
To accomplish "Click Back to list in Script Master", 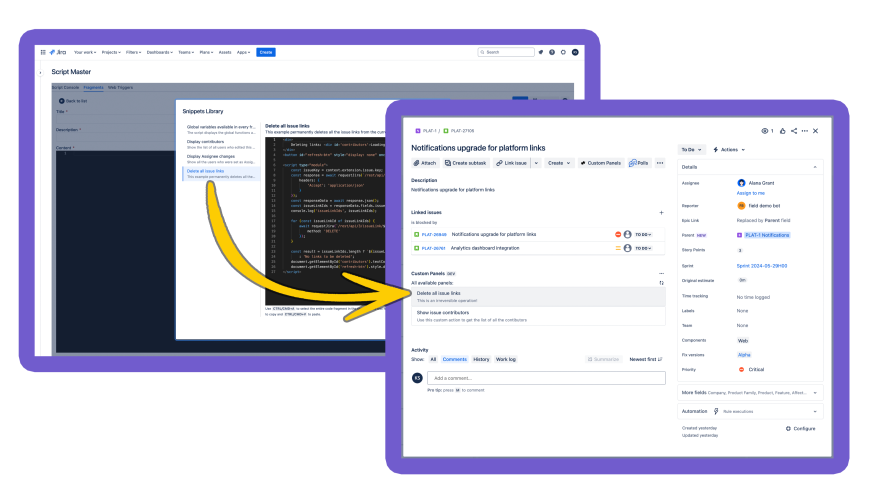I will point(73,101).
